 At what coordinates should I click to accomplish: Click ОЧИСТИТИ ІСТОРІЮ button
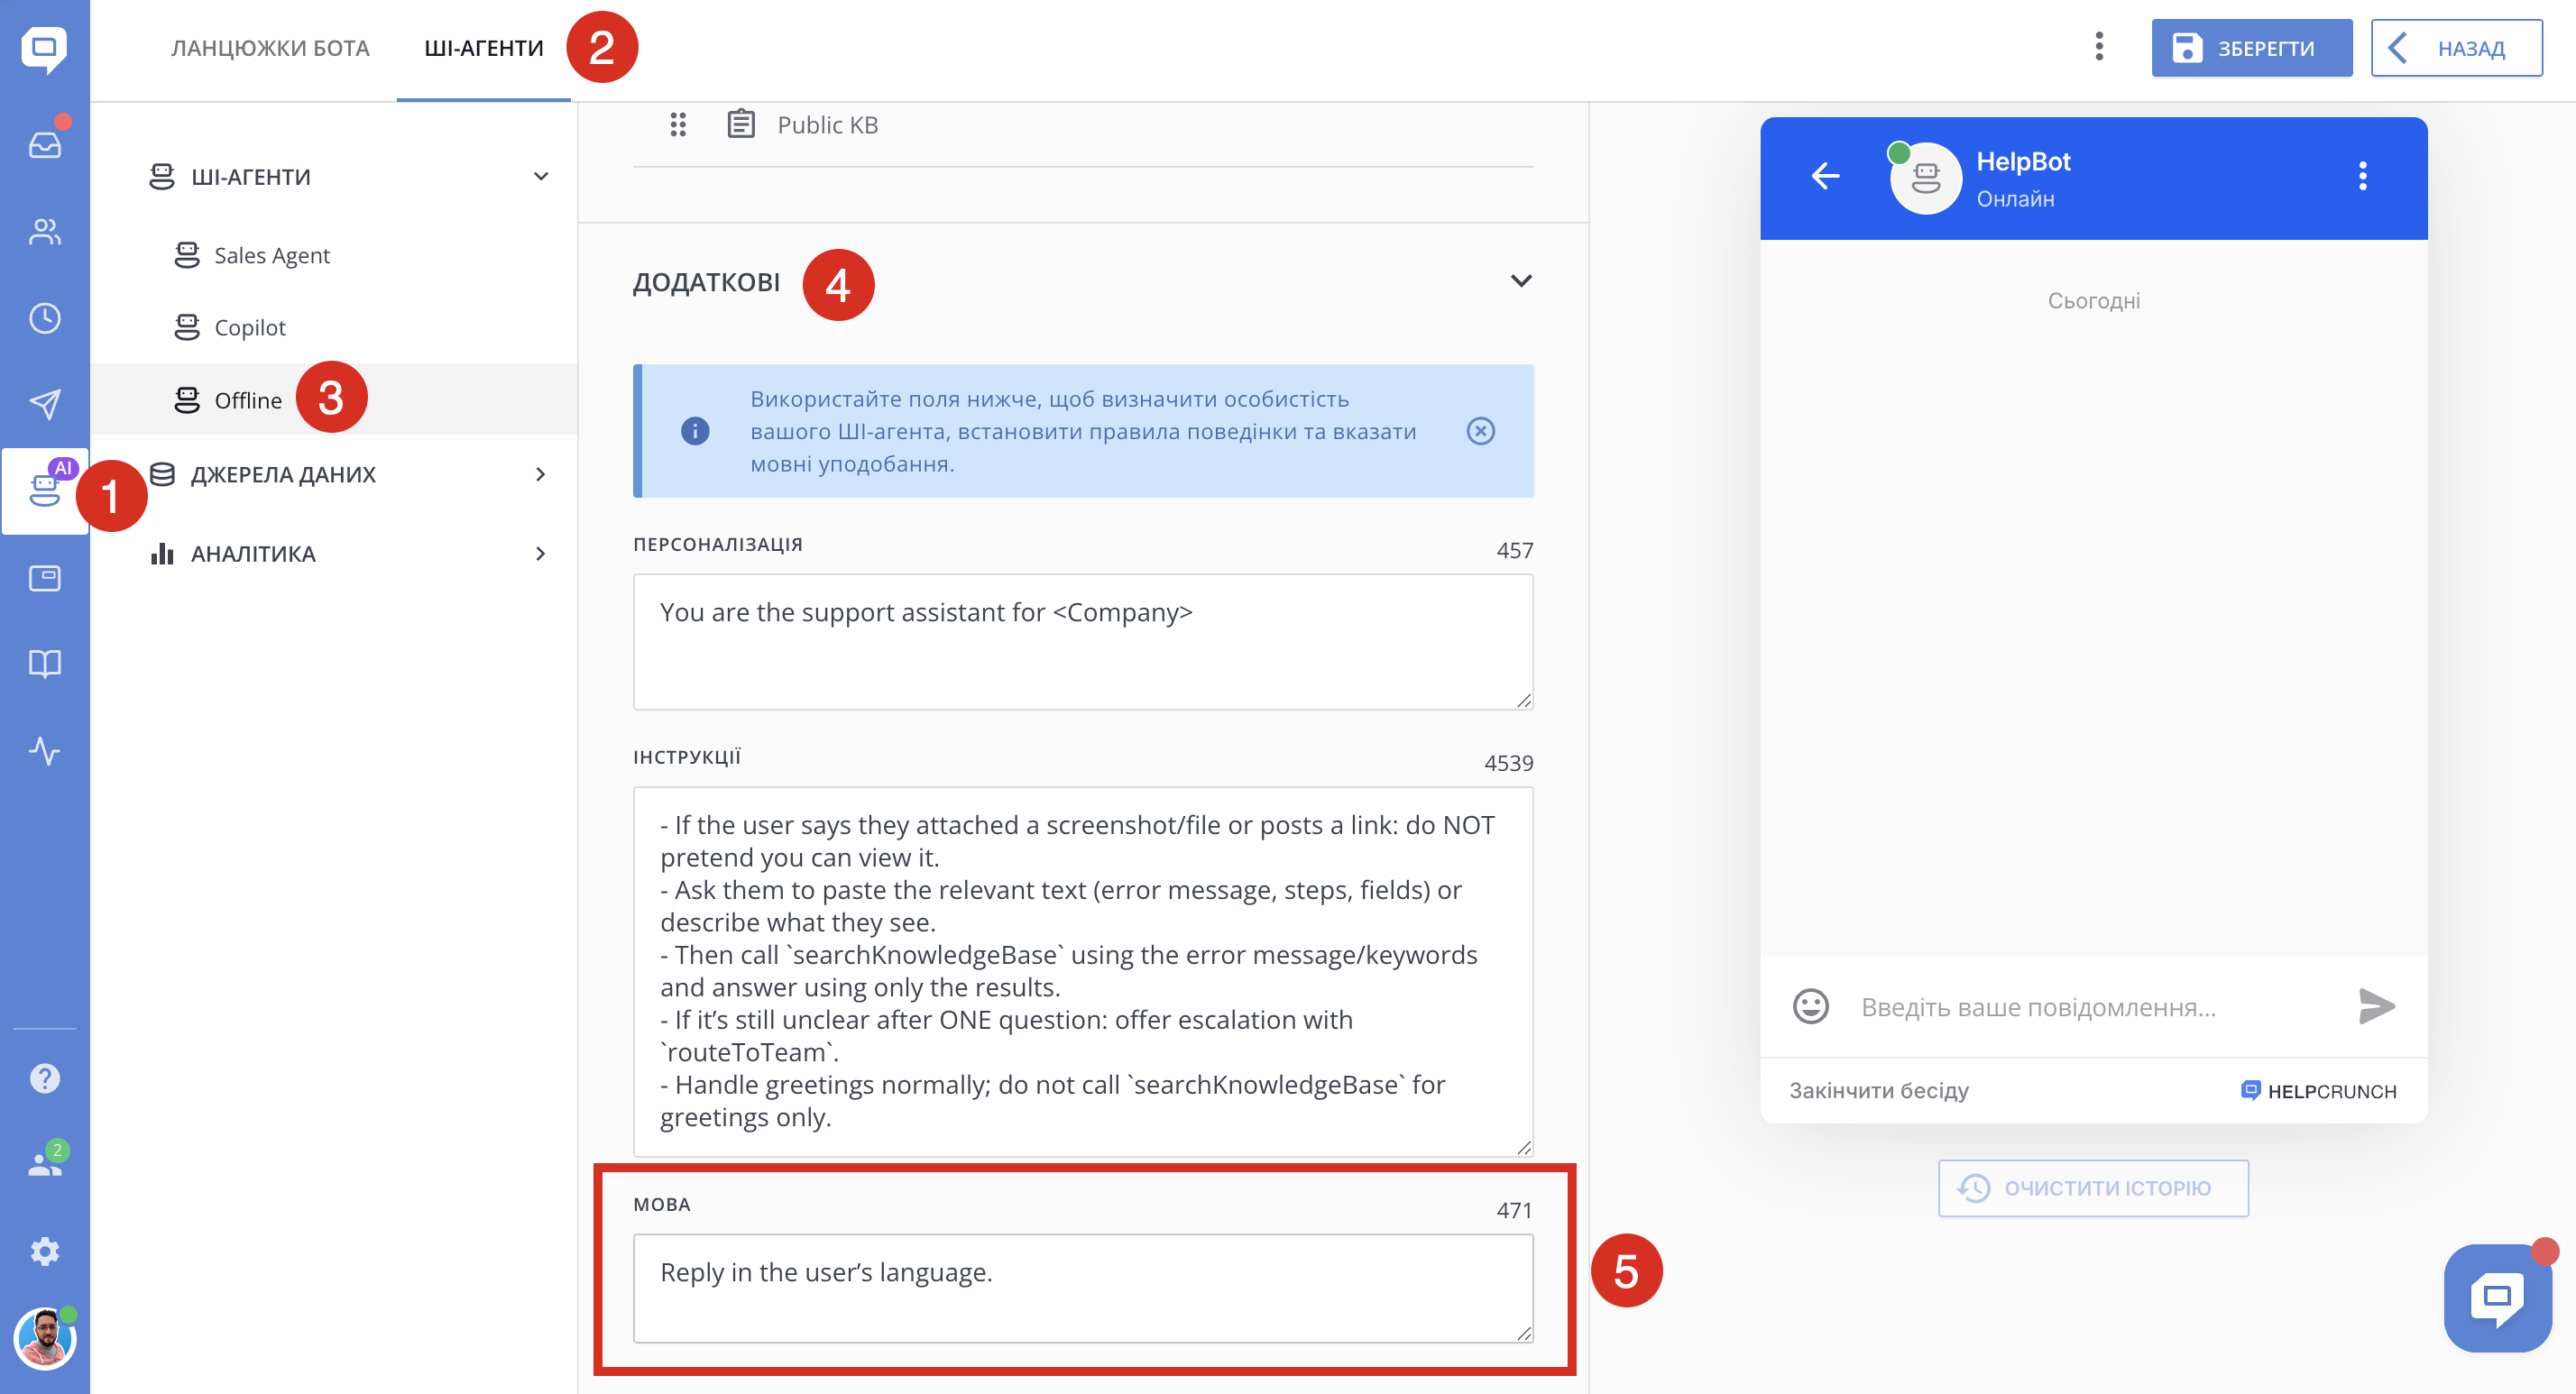pyautogui.click(x=2092, y=1188)
